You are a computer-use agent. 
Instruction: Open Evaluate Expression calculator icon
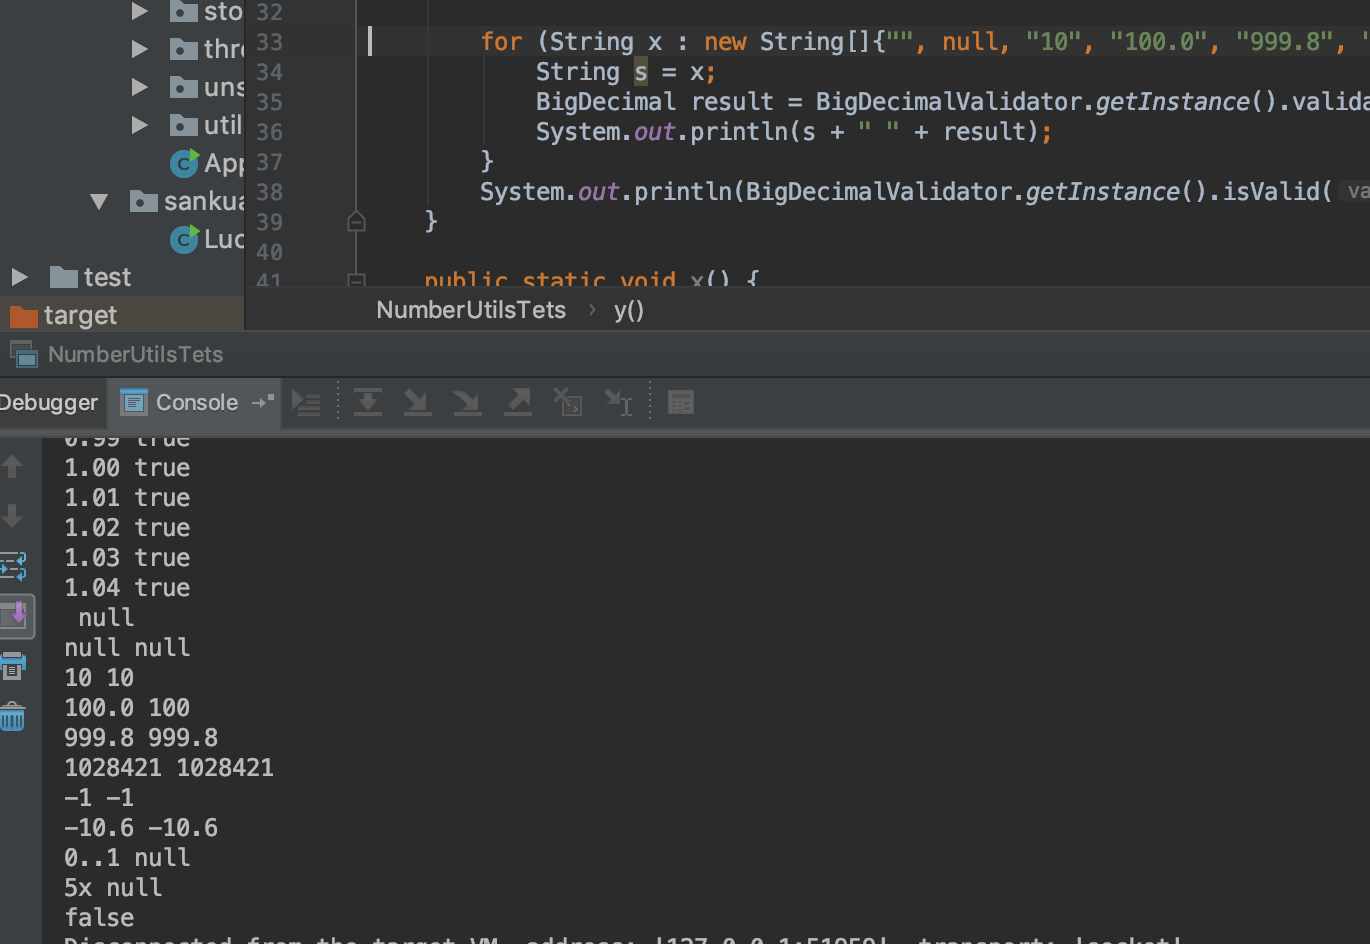tap(681, 402)
